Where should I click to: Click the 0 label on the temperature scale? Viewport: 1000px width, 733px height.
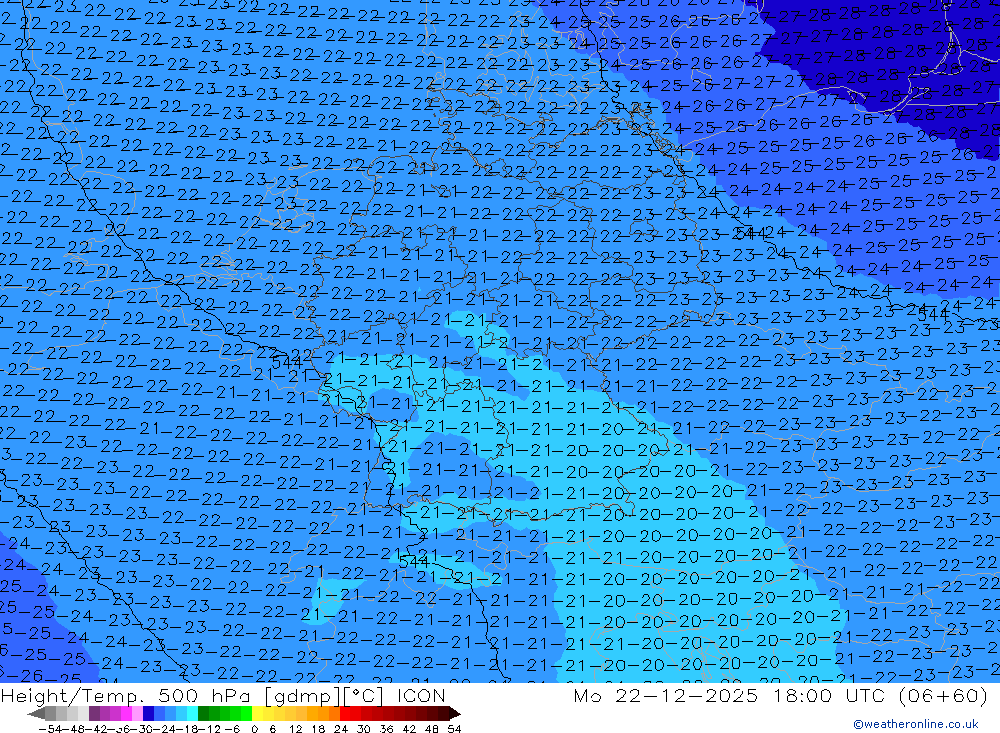(254, 729)
